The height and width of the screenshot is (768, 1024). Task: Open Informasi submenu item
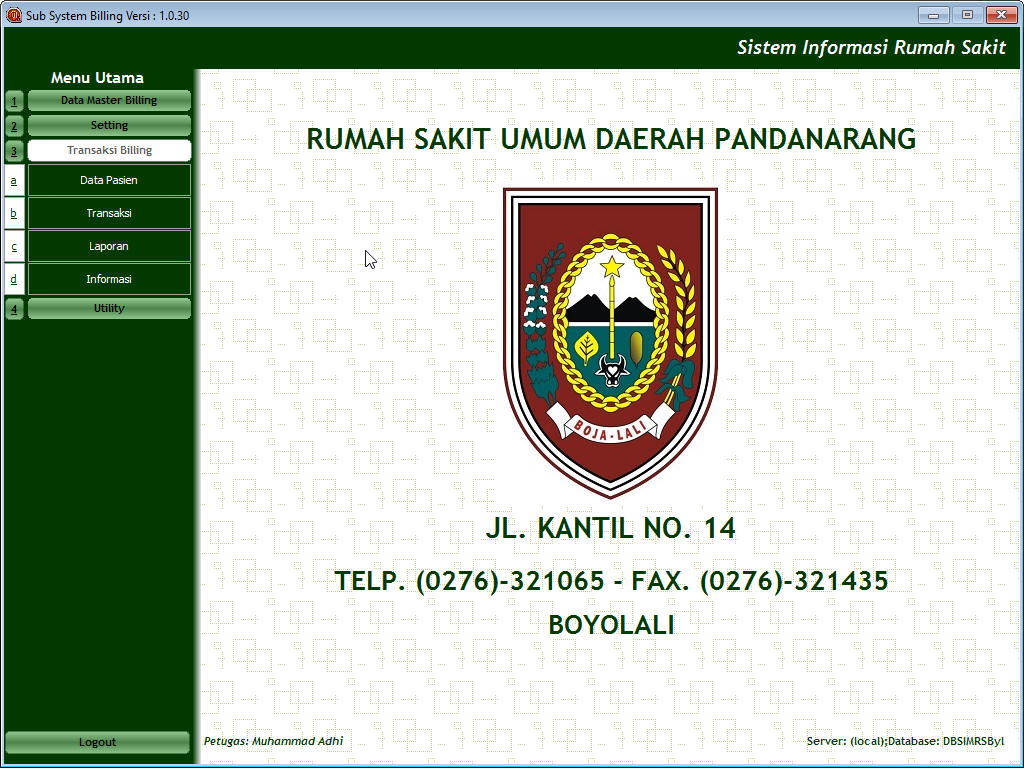click(x=109, y=279)
